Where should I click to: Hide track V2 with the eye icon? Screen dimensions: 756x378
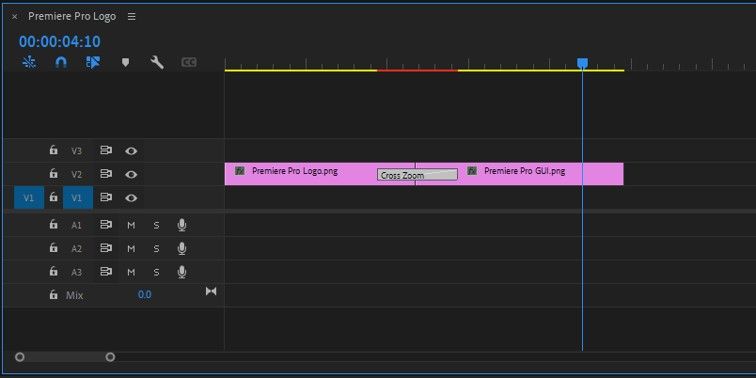coord(131,175)
